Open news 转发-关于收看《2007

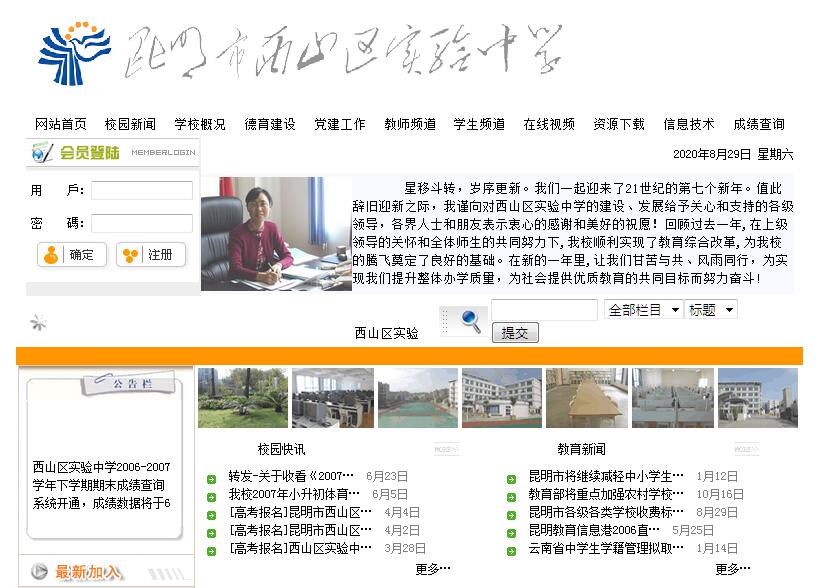coord(291,476)
